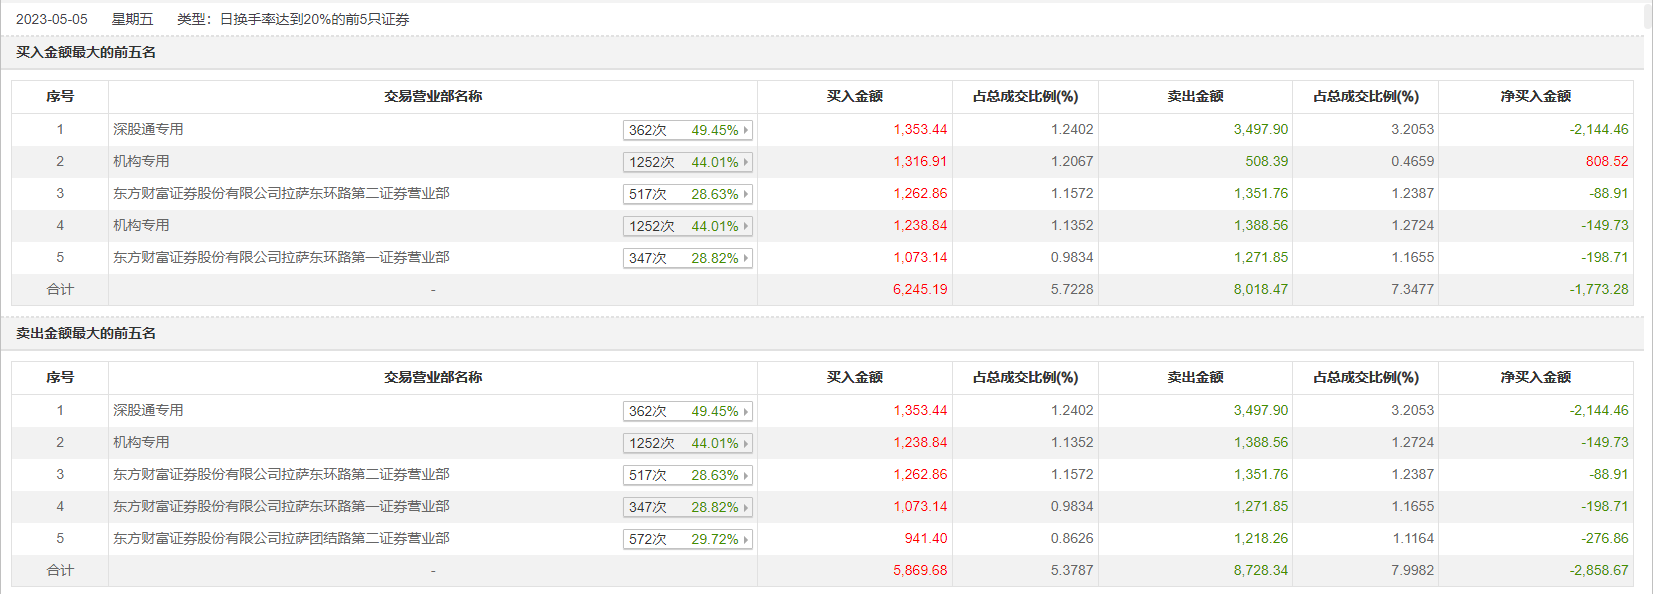Open 拉萨团结路第二证券营业部 branch link
This screenshot has width=1653, height=594.
[x=281, y=539]
